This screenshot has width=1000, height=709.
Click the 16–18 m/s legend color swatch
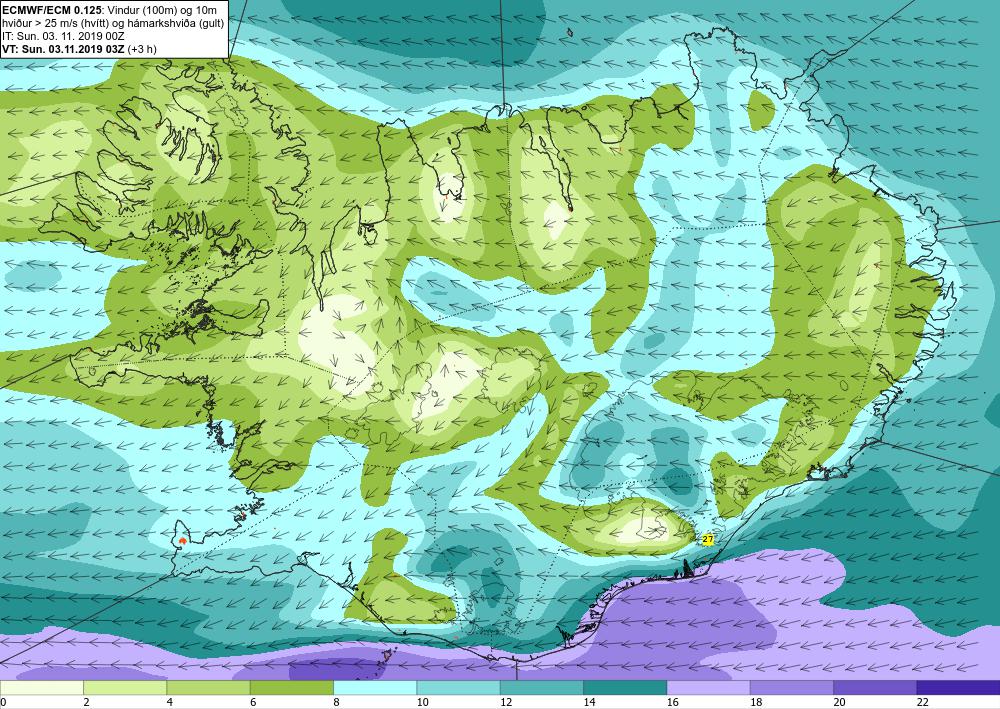(709, 687)
